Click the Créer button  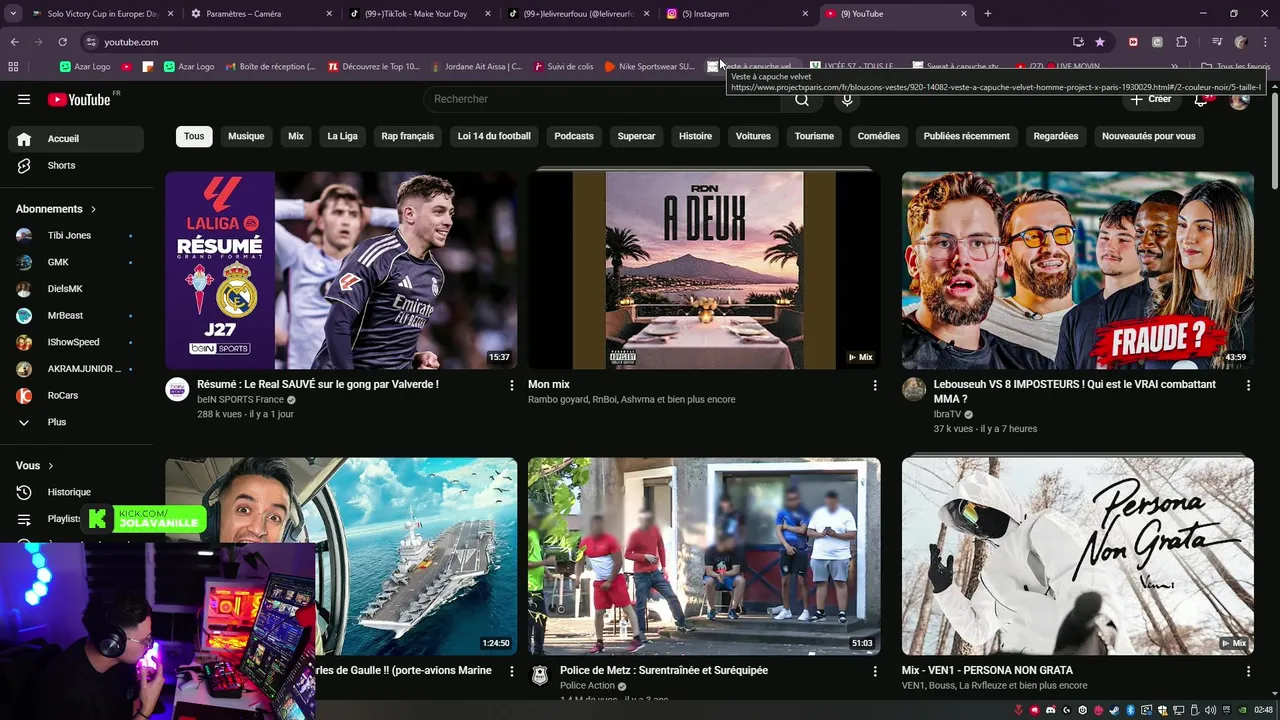[1150, 99]
